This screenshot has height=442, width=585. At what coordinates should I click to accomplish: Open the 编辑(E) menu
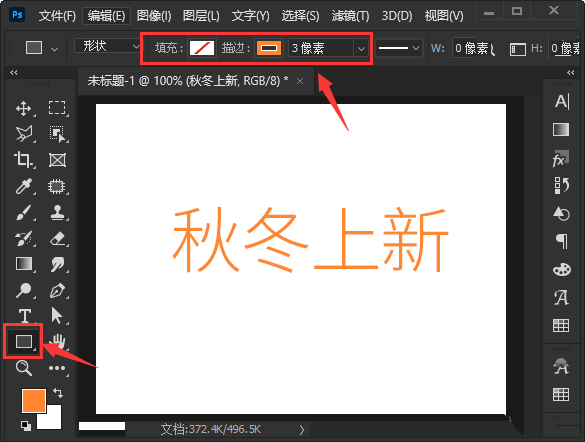point(106,16)
